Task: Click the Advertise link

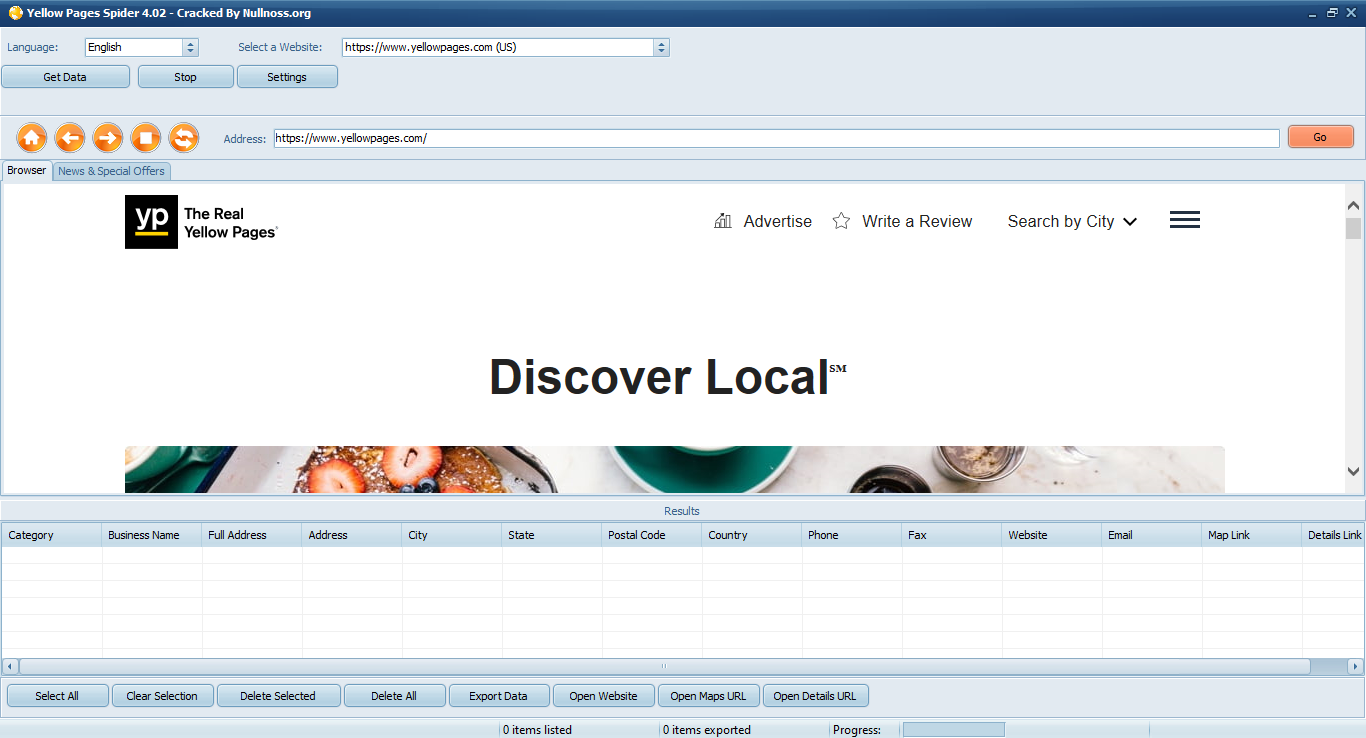Action: pos(777,221)
